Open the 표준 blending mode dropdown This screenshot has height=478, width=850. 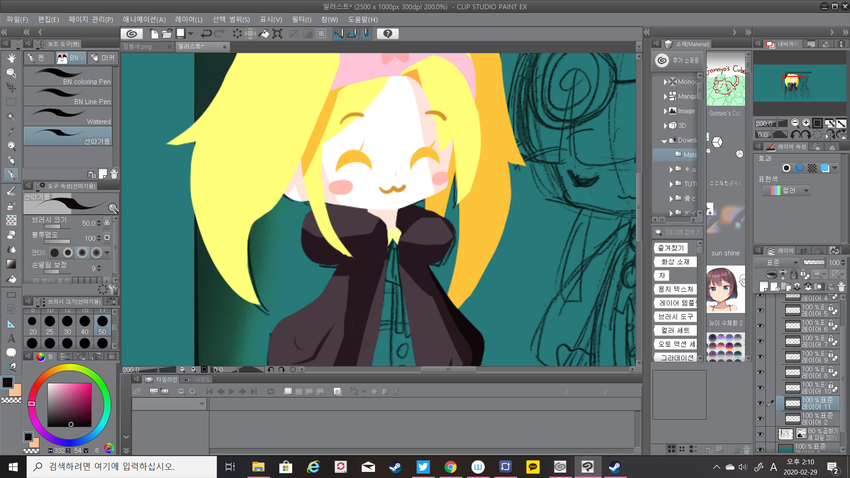click(x=777, y=262)
